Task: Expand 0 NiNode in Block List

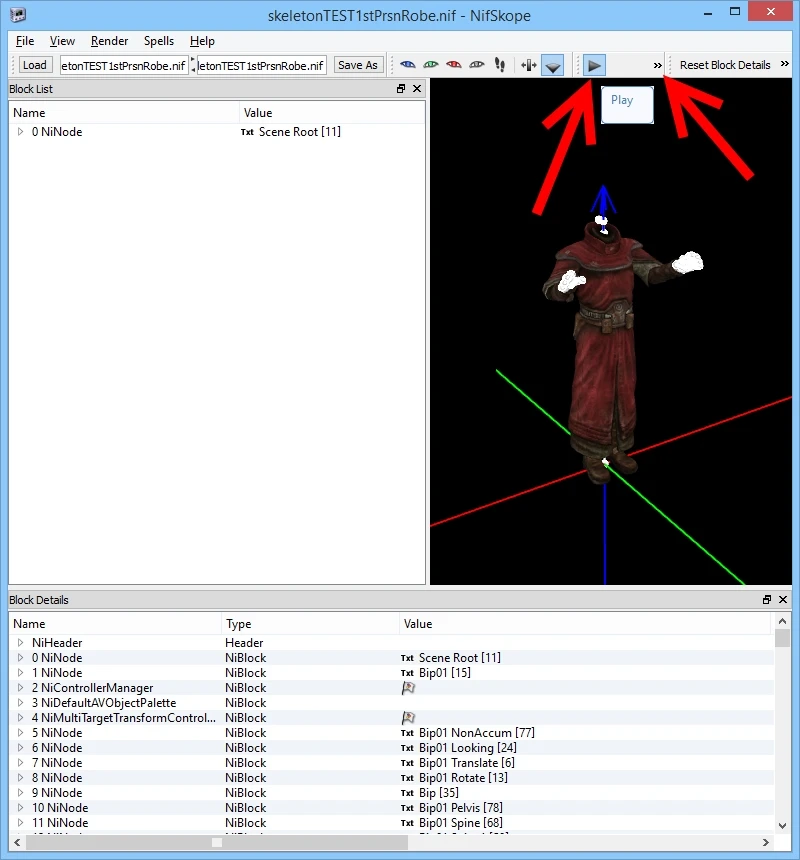Action: [20, 132]
